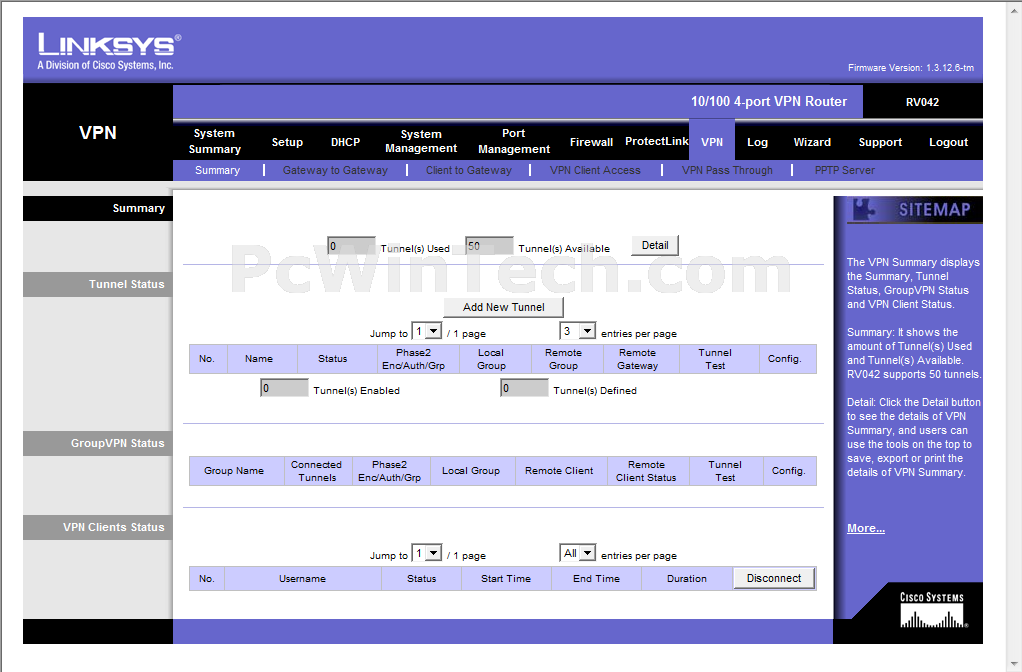The height and width of the screenshot is (672, 1022).
Task: Select the Summary sub-menu item
Action: click(x=217, y=170)
